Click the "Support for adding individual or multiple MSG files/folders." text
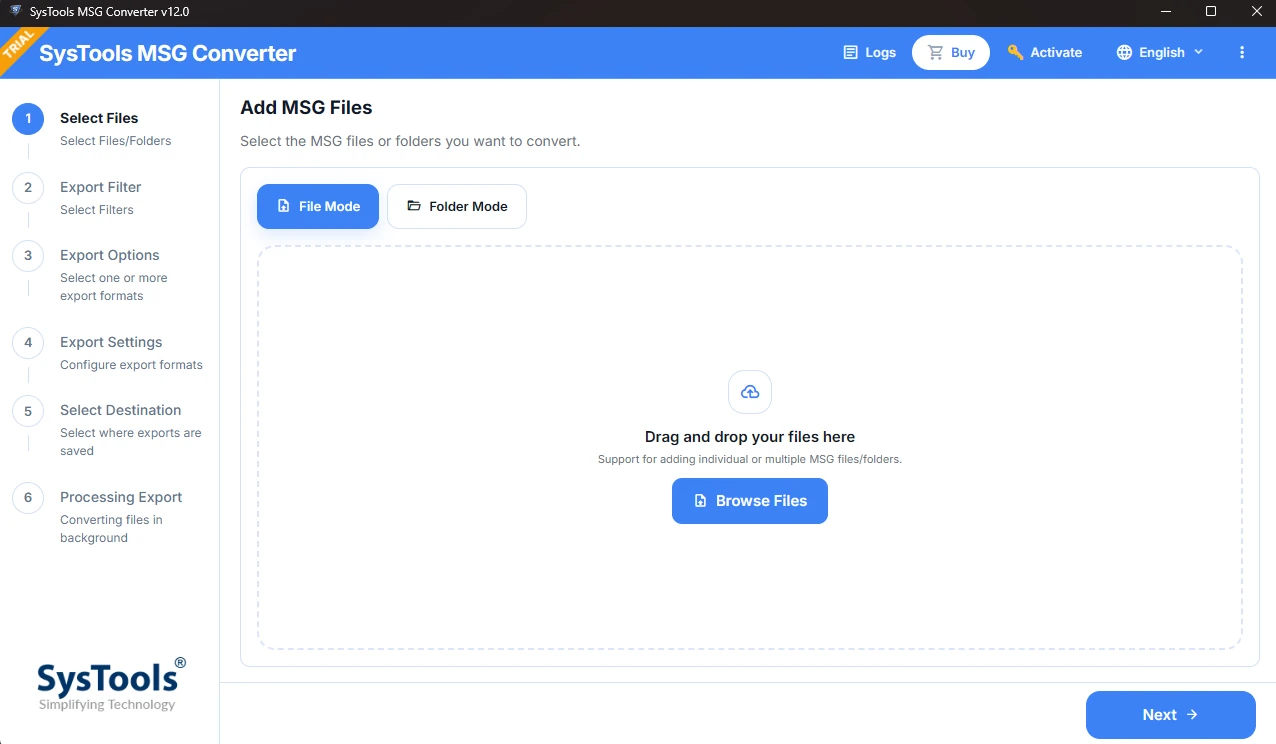Viewport: 1276px width, 744px height. tap(750, 459)
